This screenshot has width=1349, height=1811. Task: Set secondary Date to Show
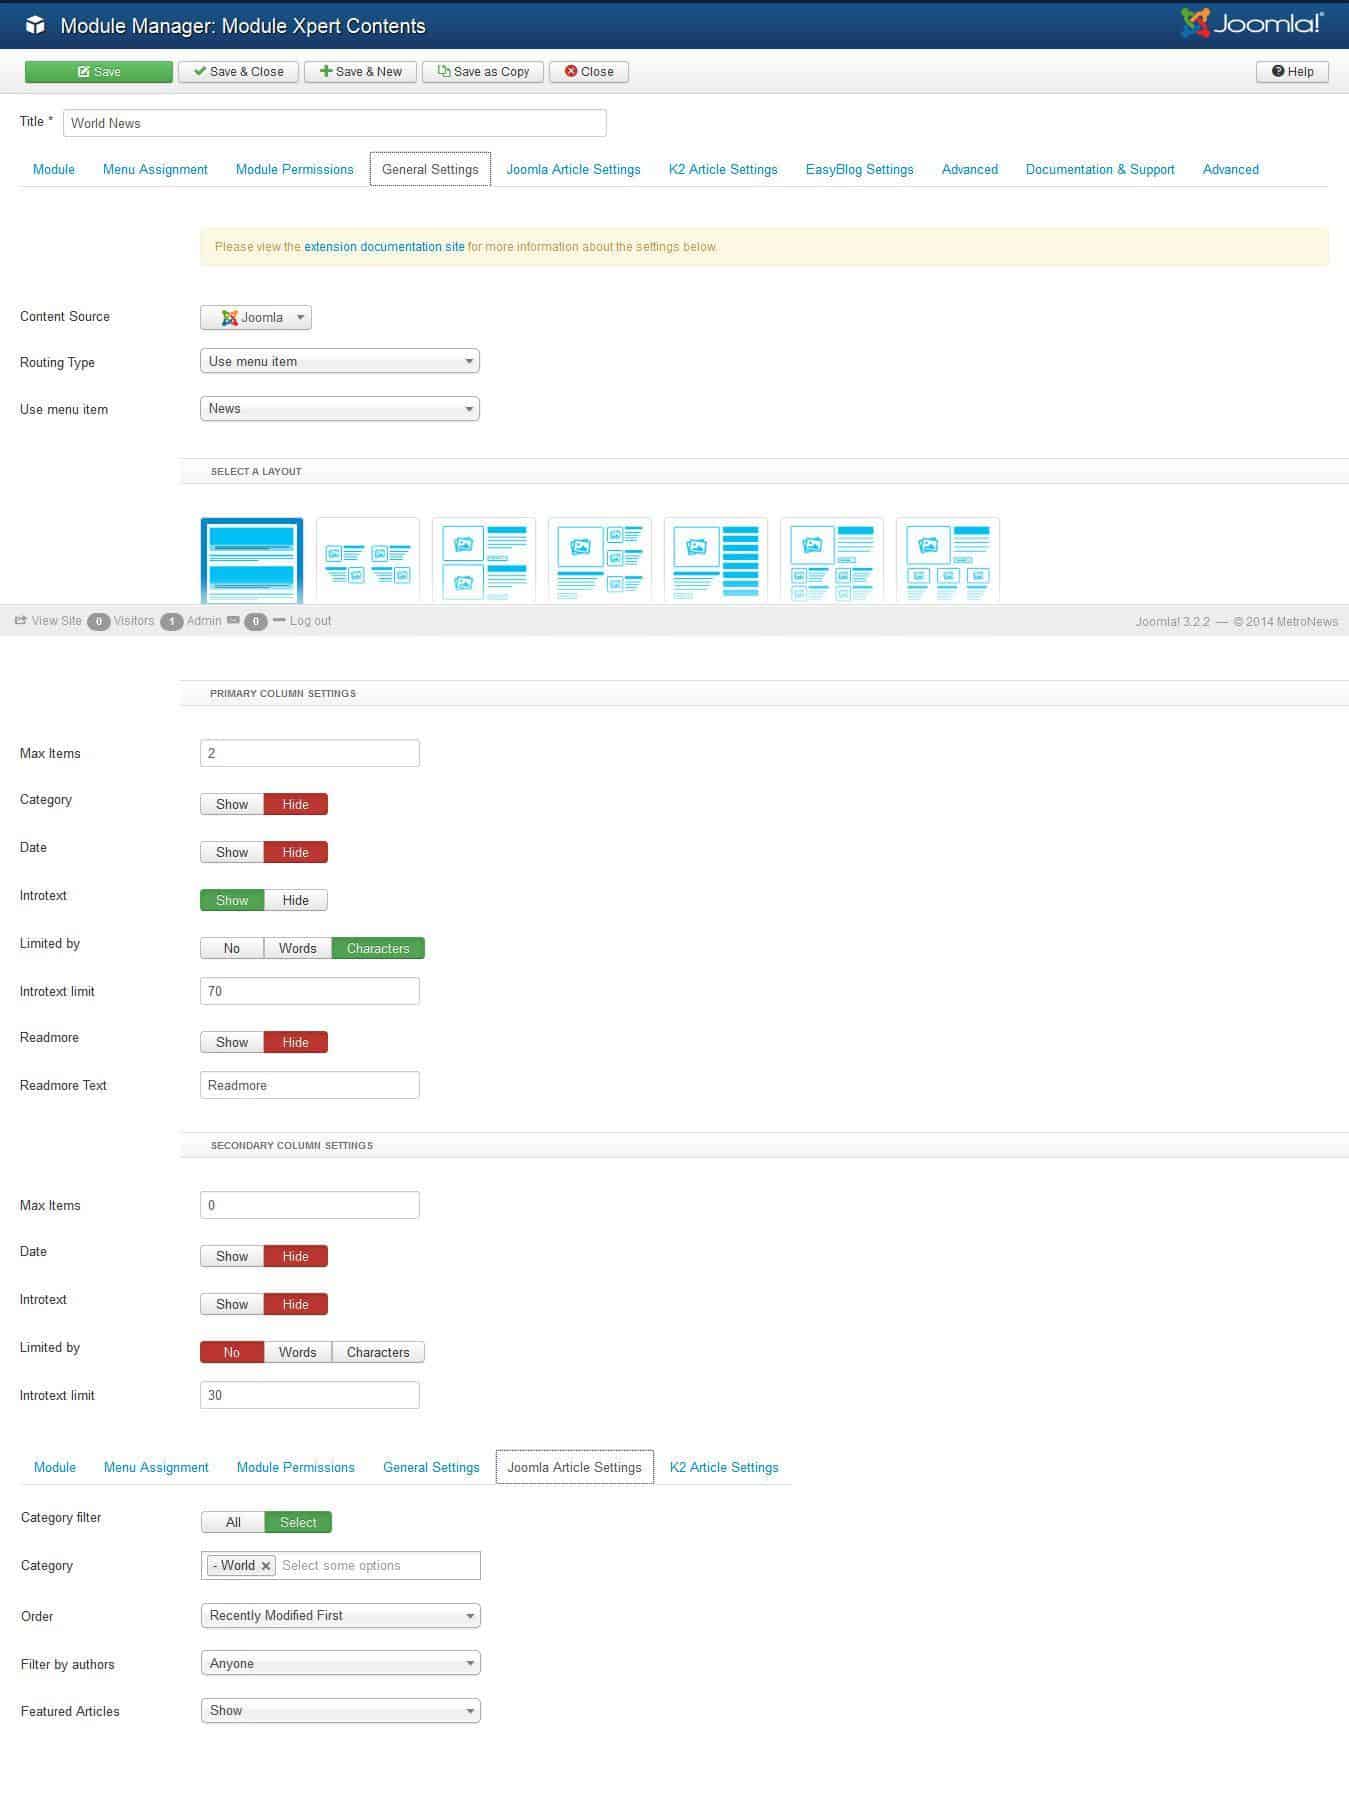click(x=232, y=1256)
